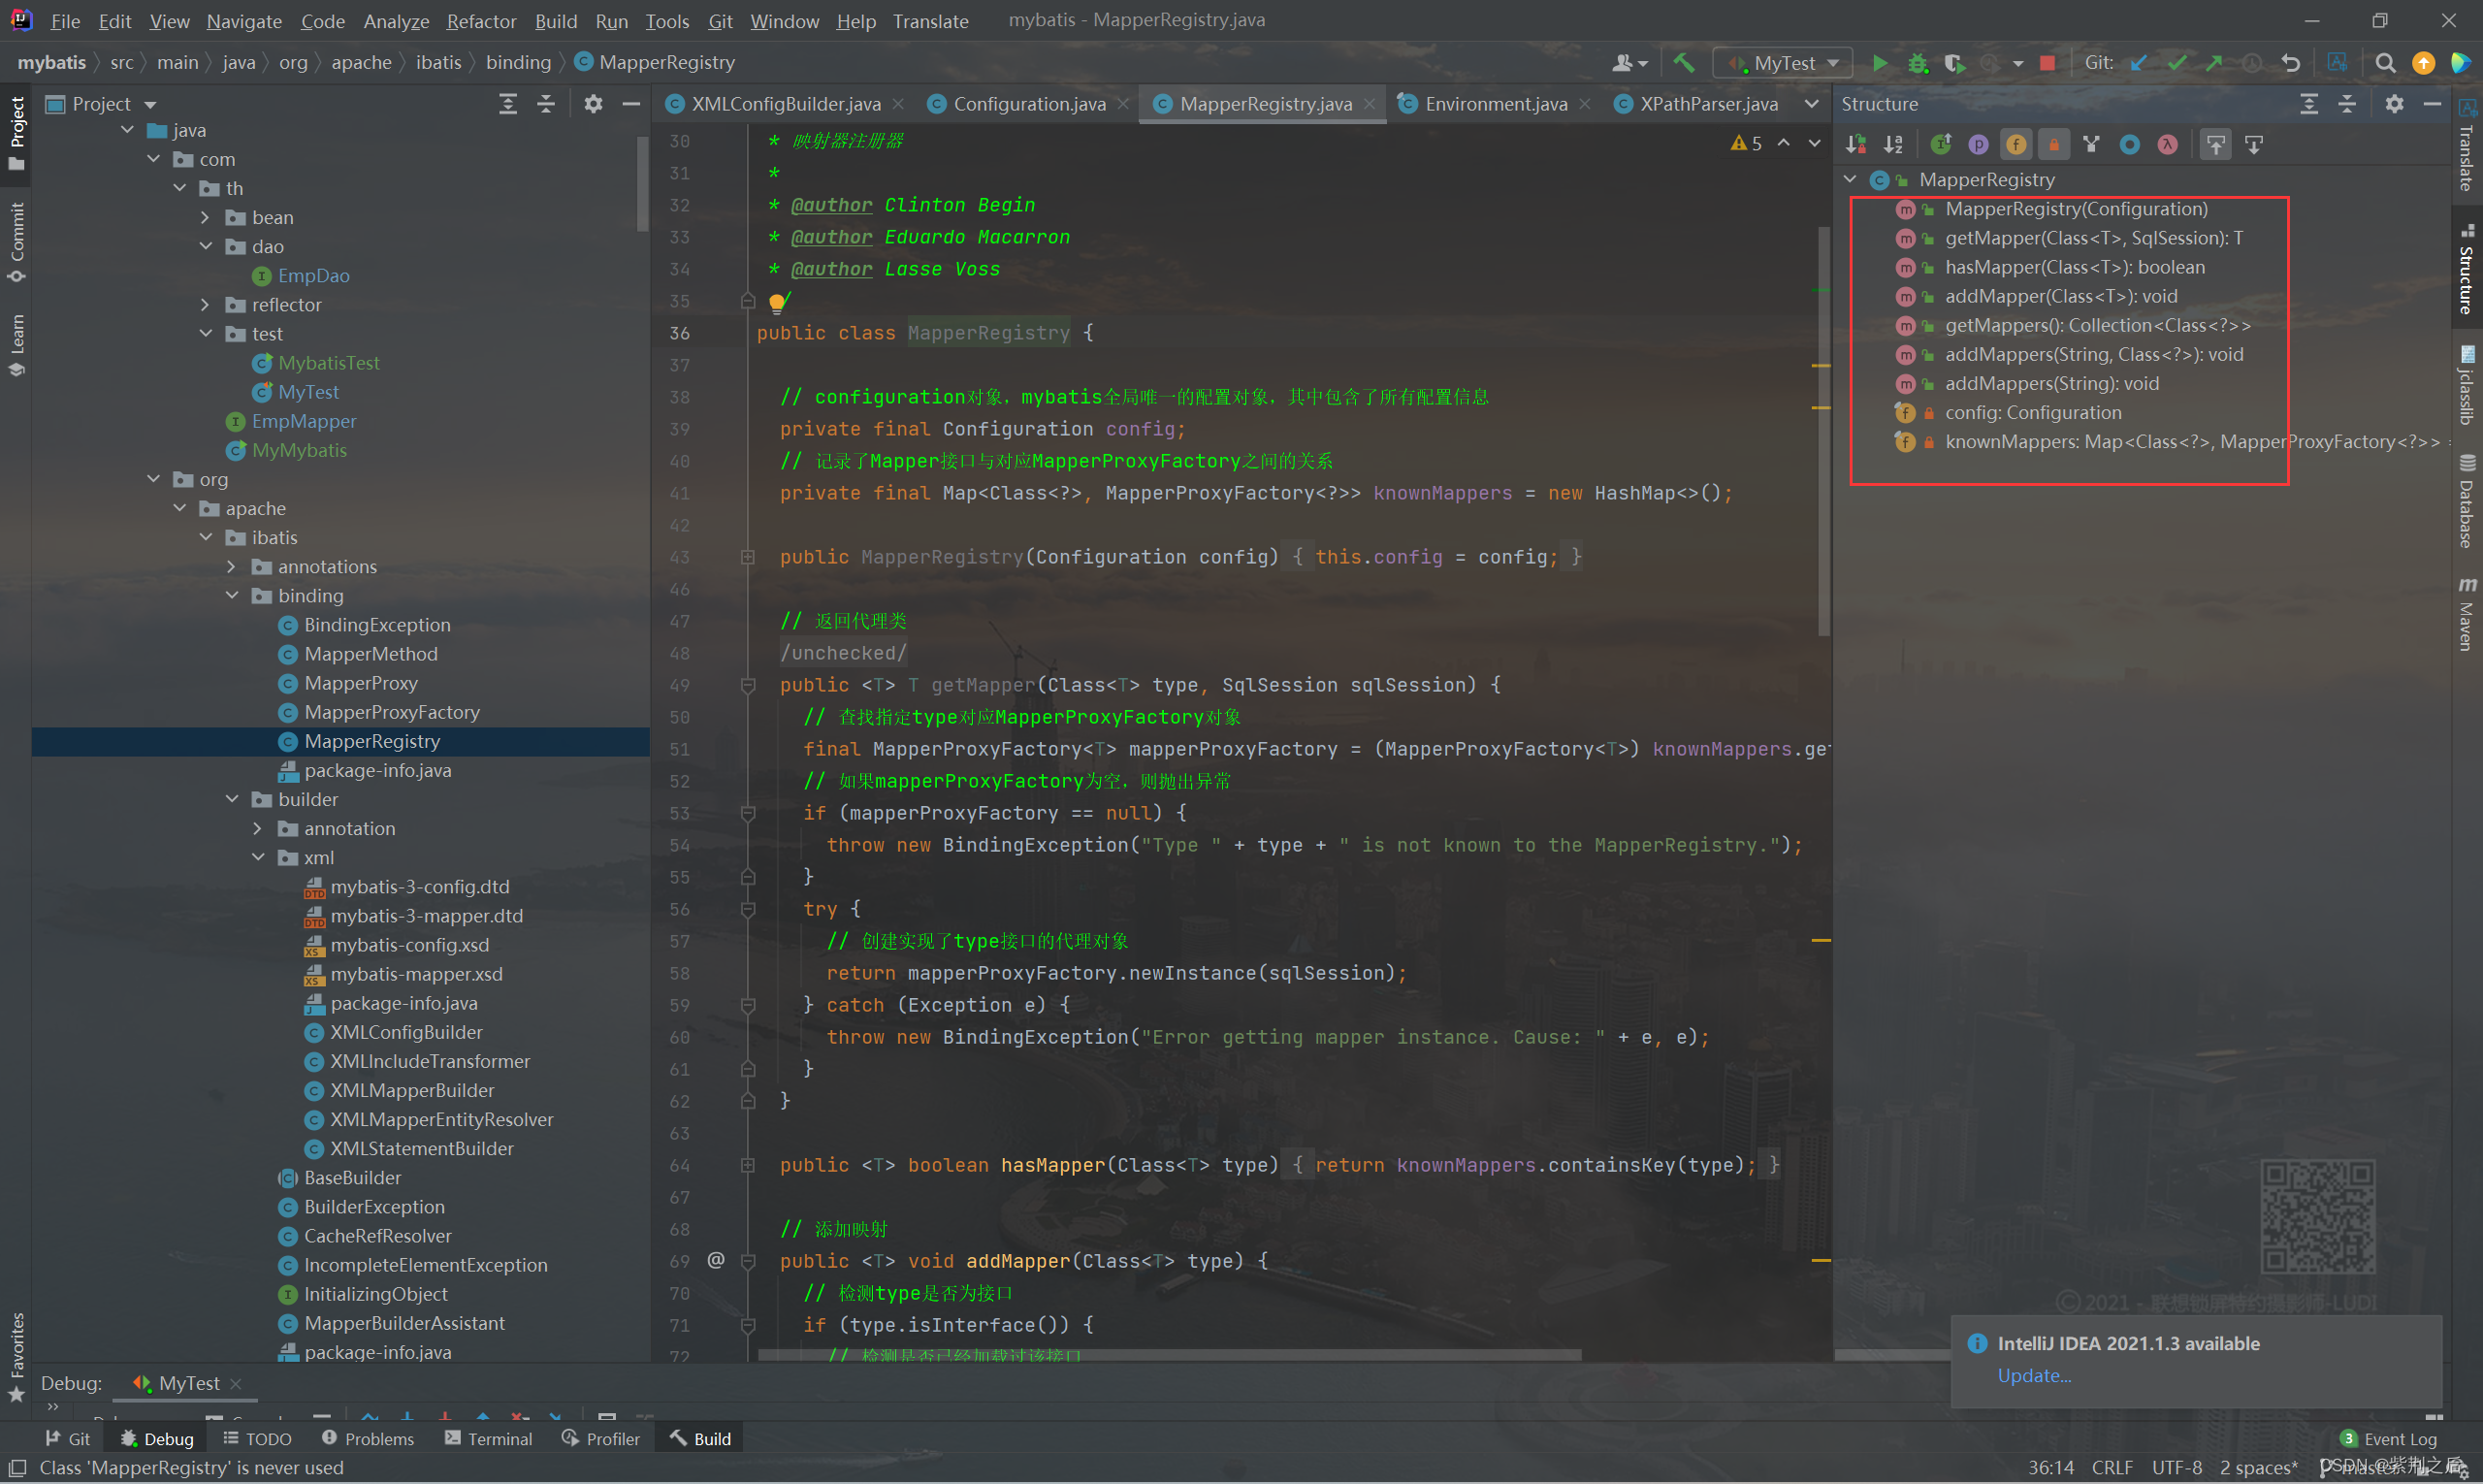Expand the annotation folder under builder
Screen dimensions: 2483x1484
[258, 828]
